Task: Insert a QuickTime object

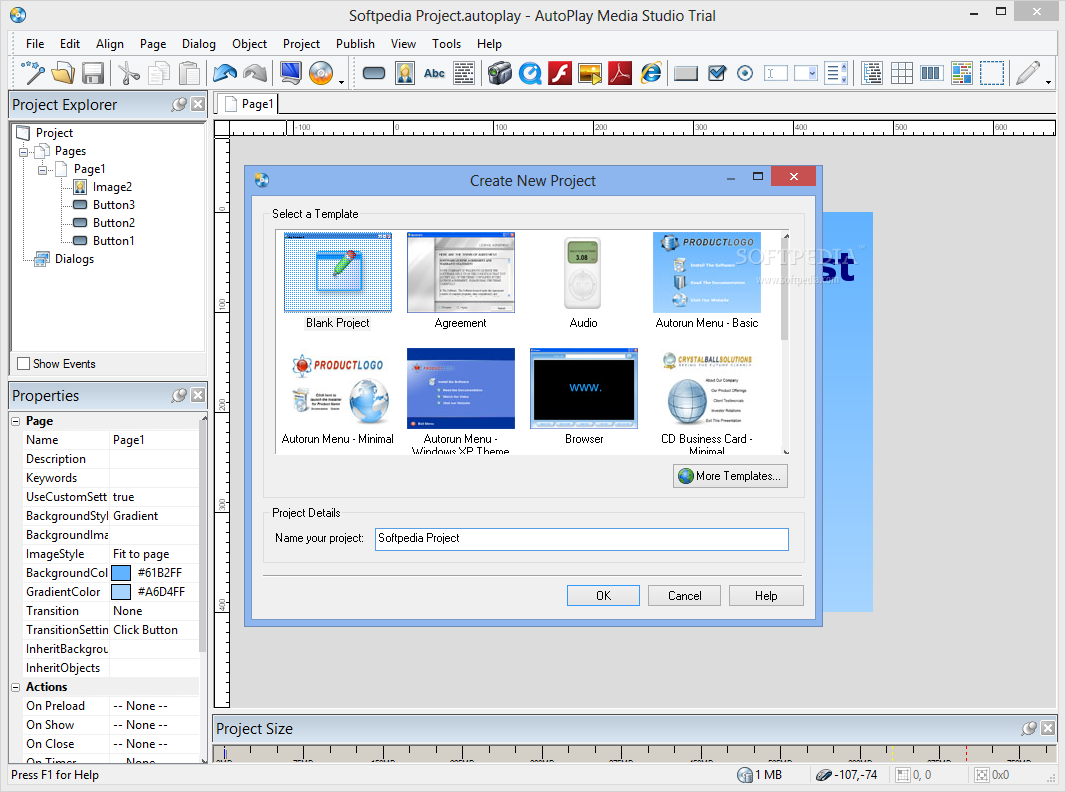Action: [x=530, y=73]
